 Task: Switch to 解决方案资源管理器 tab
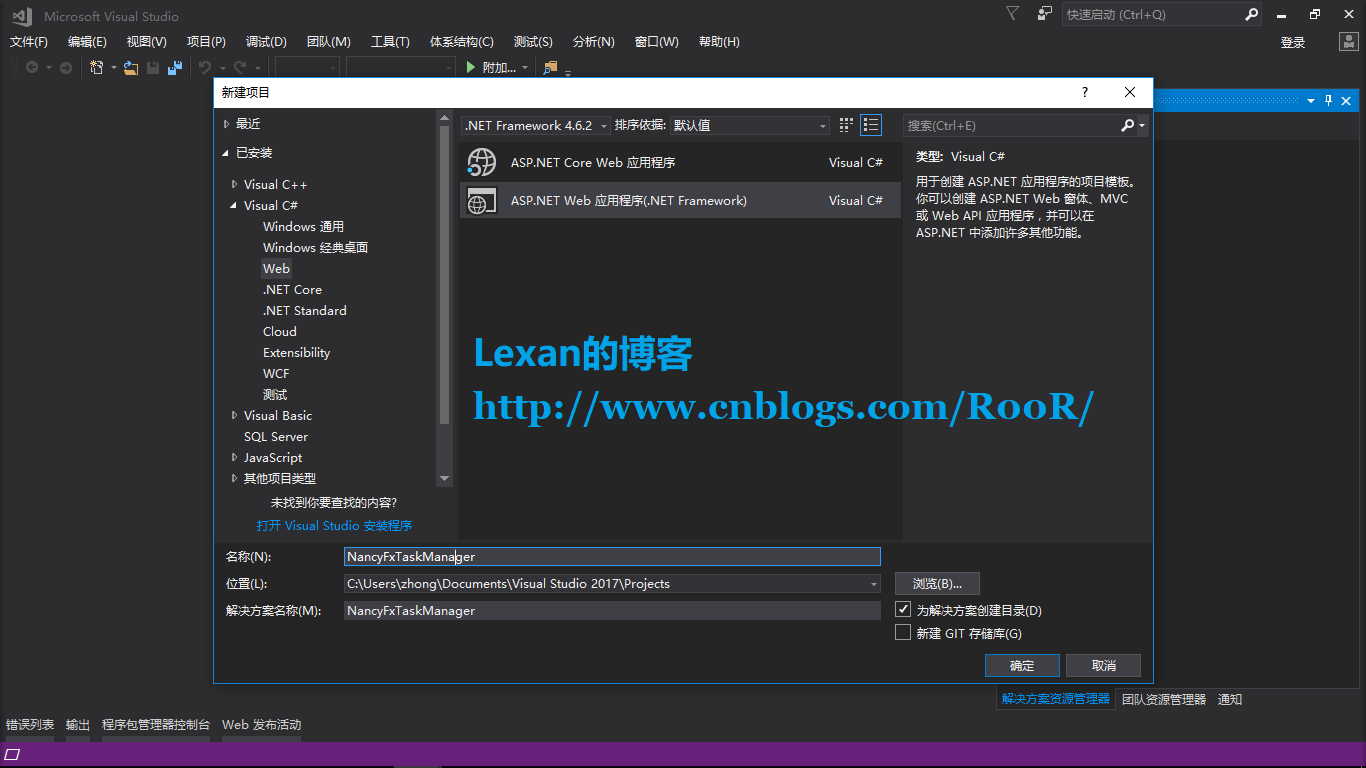tap(1056, 699)
